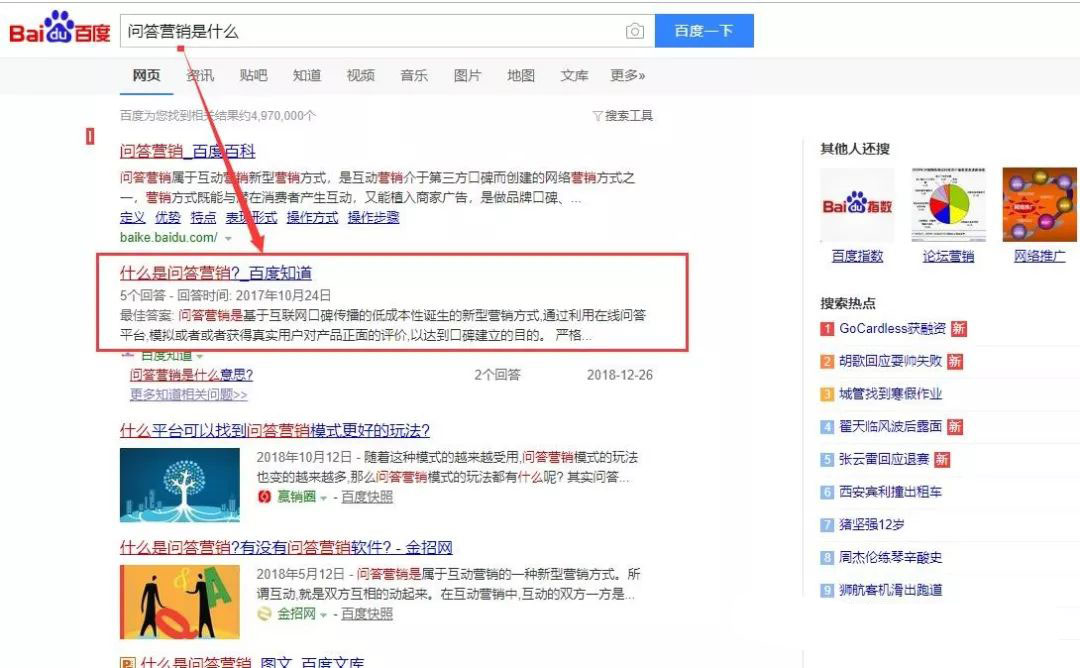Open the 问答营销_百度百科 result

187,151
